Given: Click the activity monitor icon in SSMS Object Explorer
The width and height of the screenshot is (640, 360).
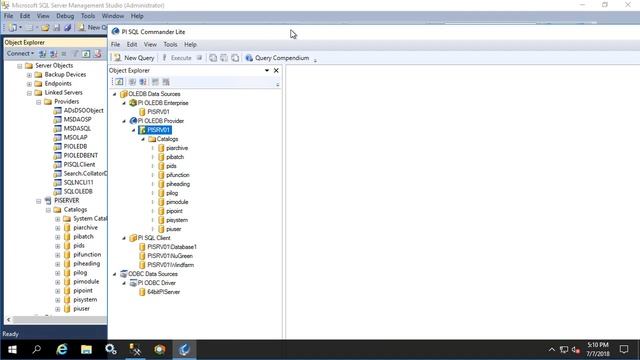Looking at the screenshot, I should click(98, 53).
